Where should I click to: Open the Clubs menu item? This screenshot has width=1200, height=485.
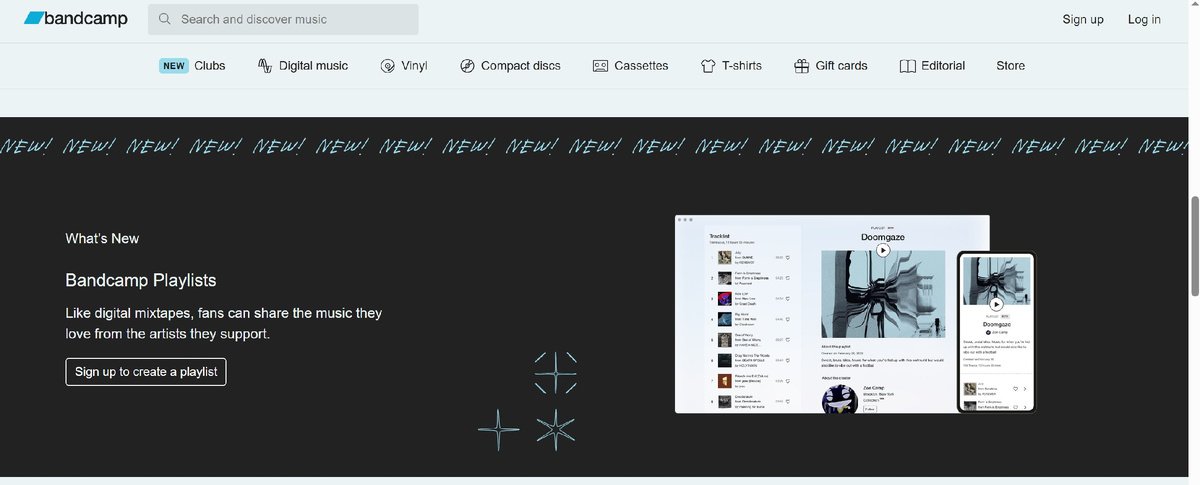(210, 66)
